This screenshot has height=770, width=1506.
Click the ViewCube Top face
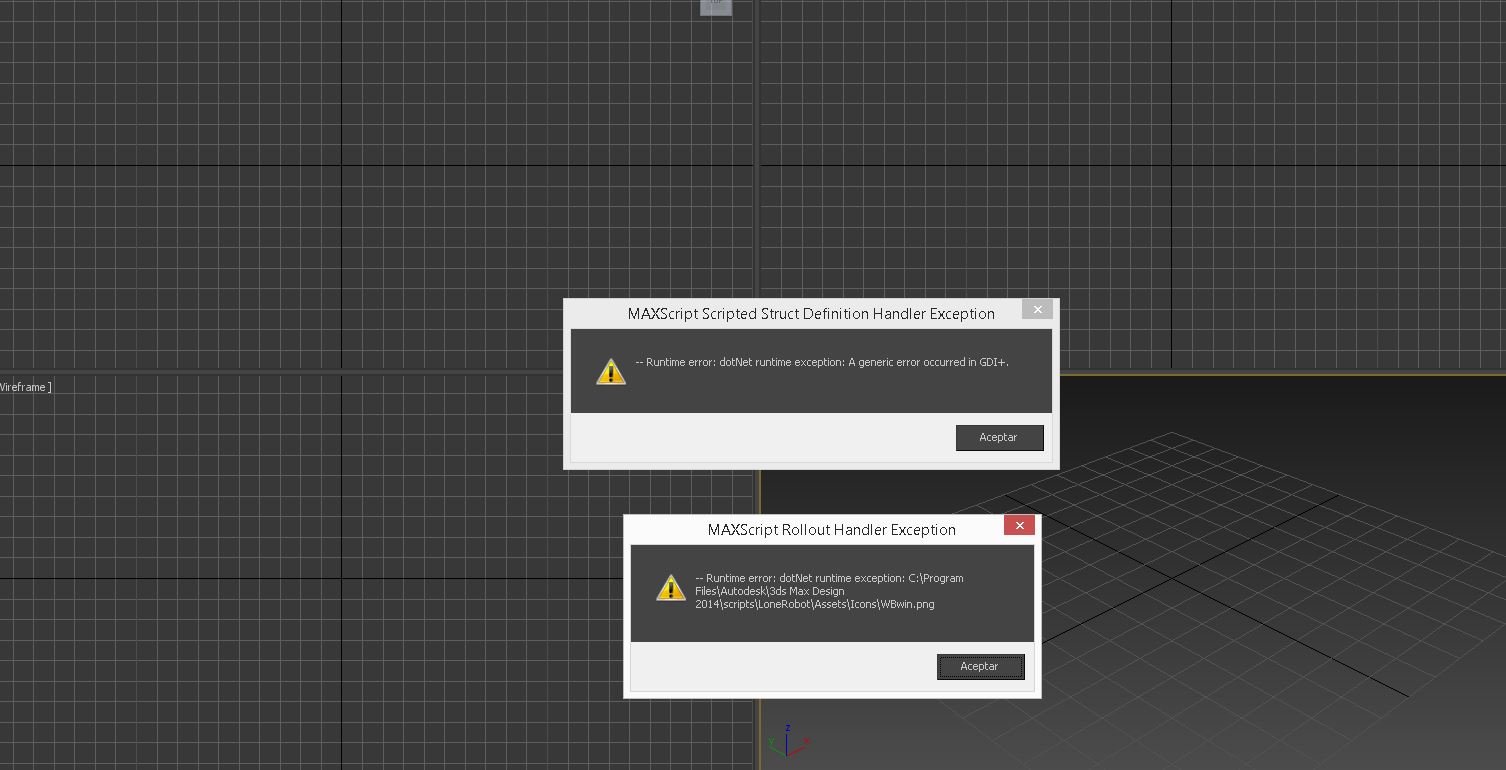716,6
